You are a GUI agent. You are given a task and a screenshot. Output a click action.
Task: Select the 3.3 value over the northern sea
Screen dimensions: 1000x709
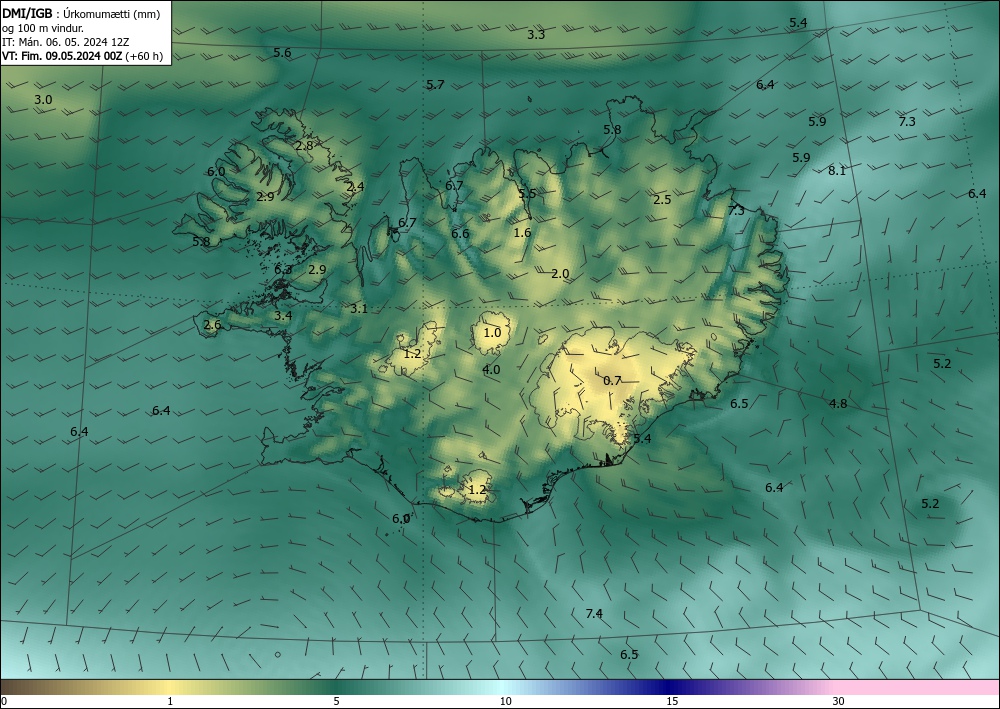[536, 34]
